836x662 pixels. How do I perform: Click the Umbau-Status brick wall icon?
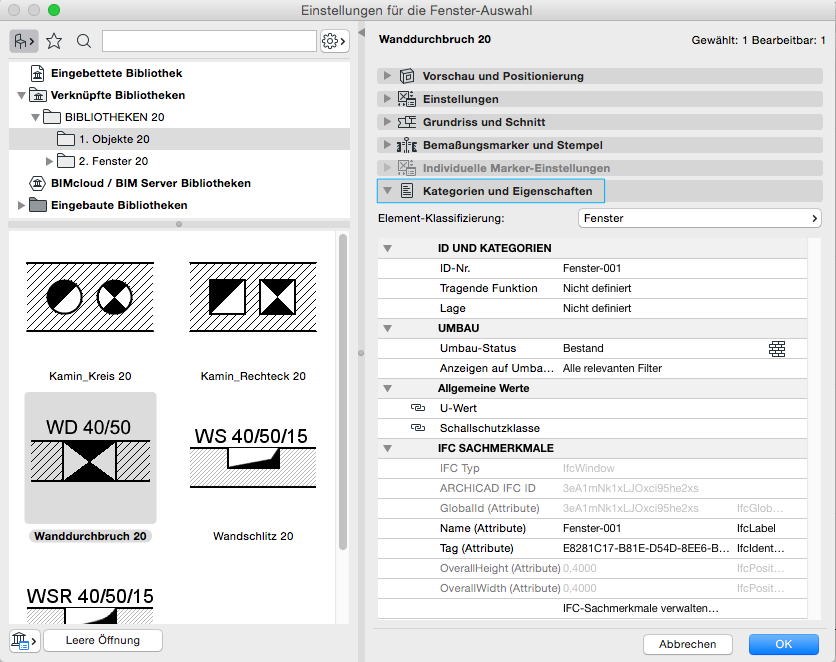tap(777, 349)
